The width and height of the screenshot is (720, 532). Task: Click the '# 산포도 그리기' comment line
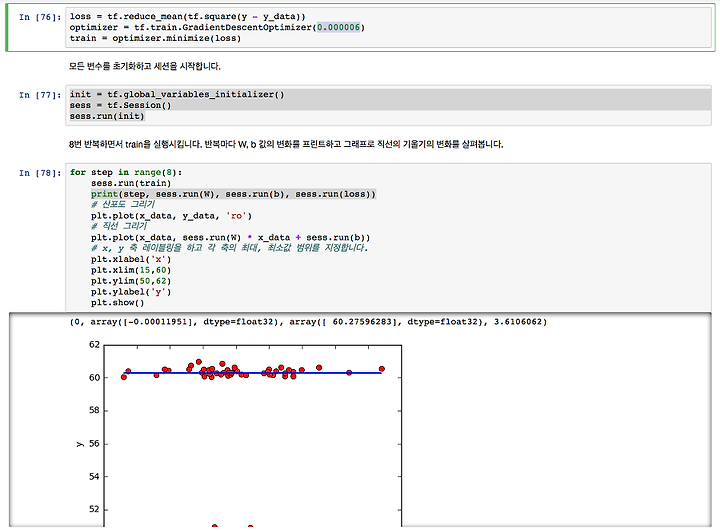pyautogui.click(x=123, y=205)
